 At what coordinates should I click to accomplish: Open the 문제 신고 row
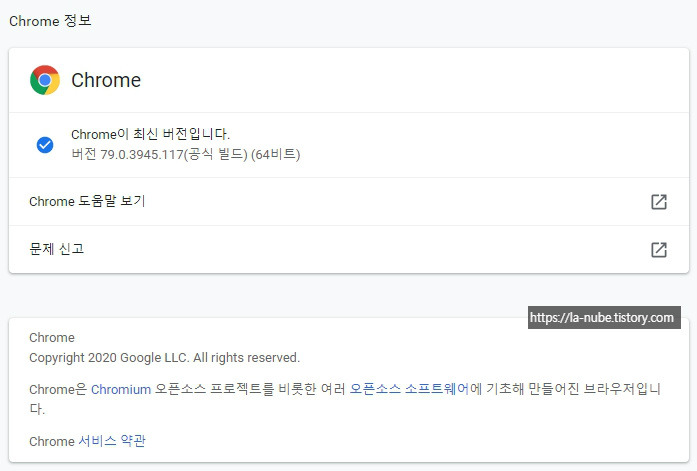click(x=349, y=250)
